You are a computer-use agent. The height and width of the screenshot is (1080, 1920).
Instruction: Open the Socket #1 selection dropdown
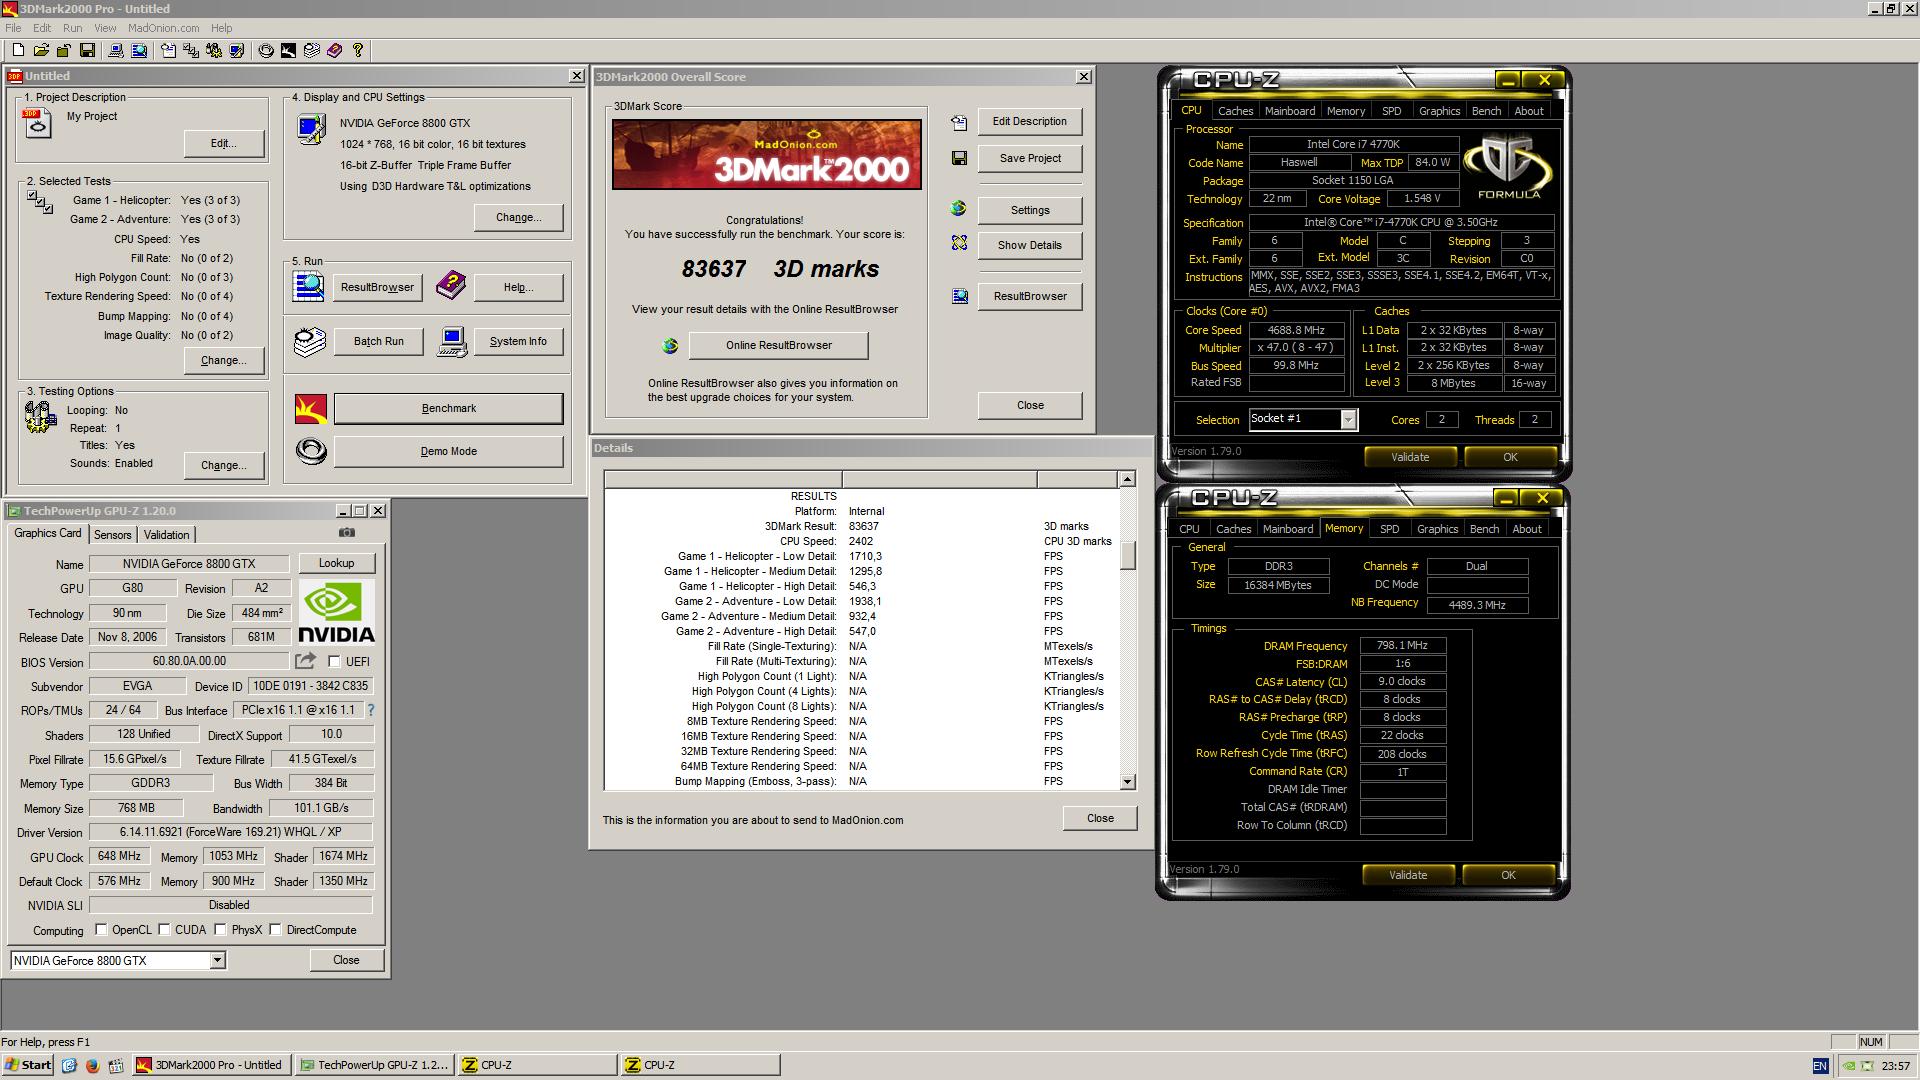pos(1348,419)
